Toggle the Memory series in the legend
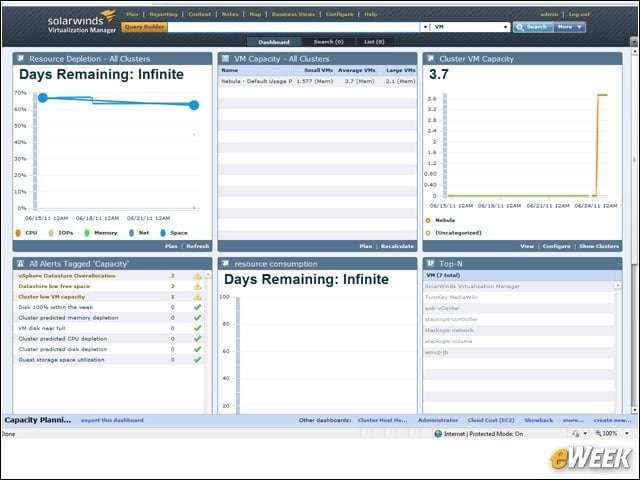Viewport: 640px width, 480px height. click(100, 233)
